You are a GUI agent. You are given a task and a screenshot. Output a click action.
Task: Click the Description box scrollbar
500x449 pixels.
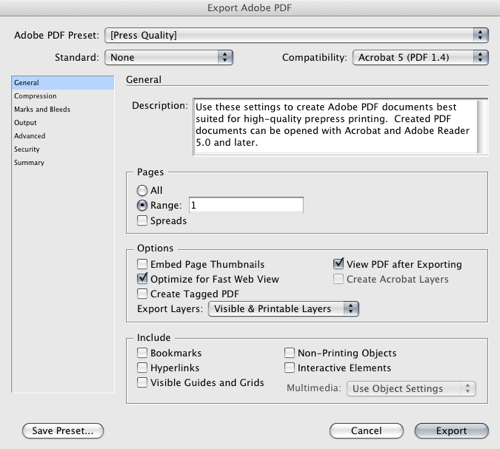482,127
